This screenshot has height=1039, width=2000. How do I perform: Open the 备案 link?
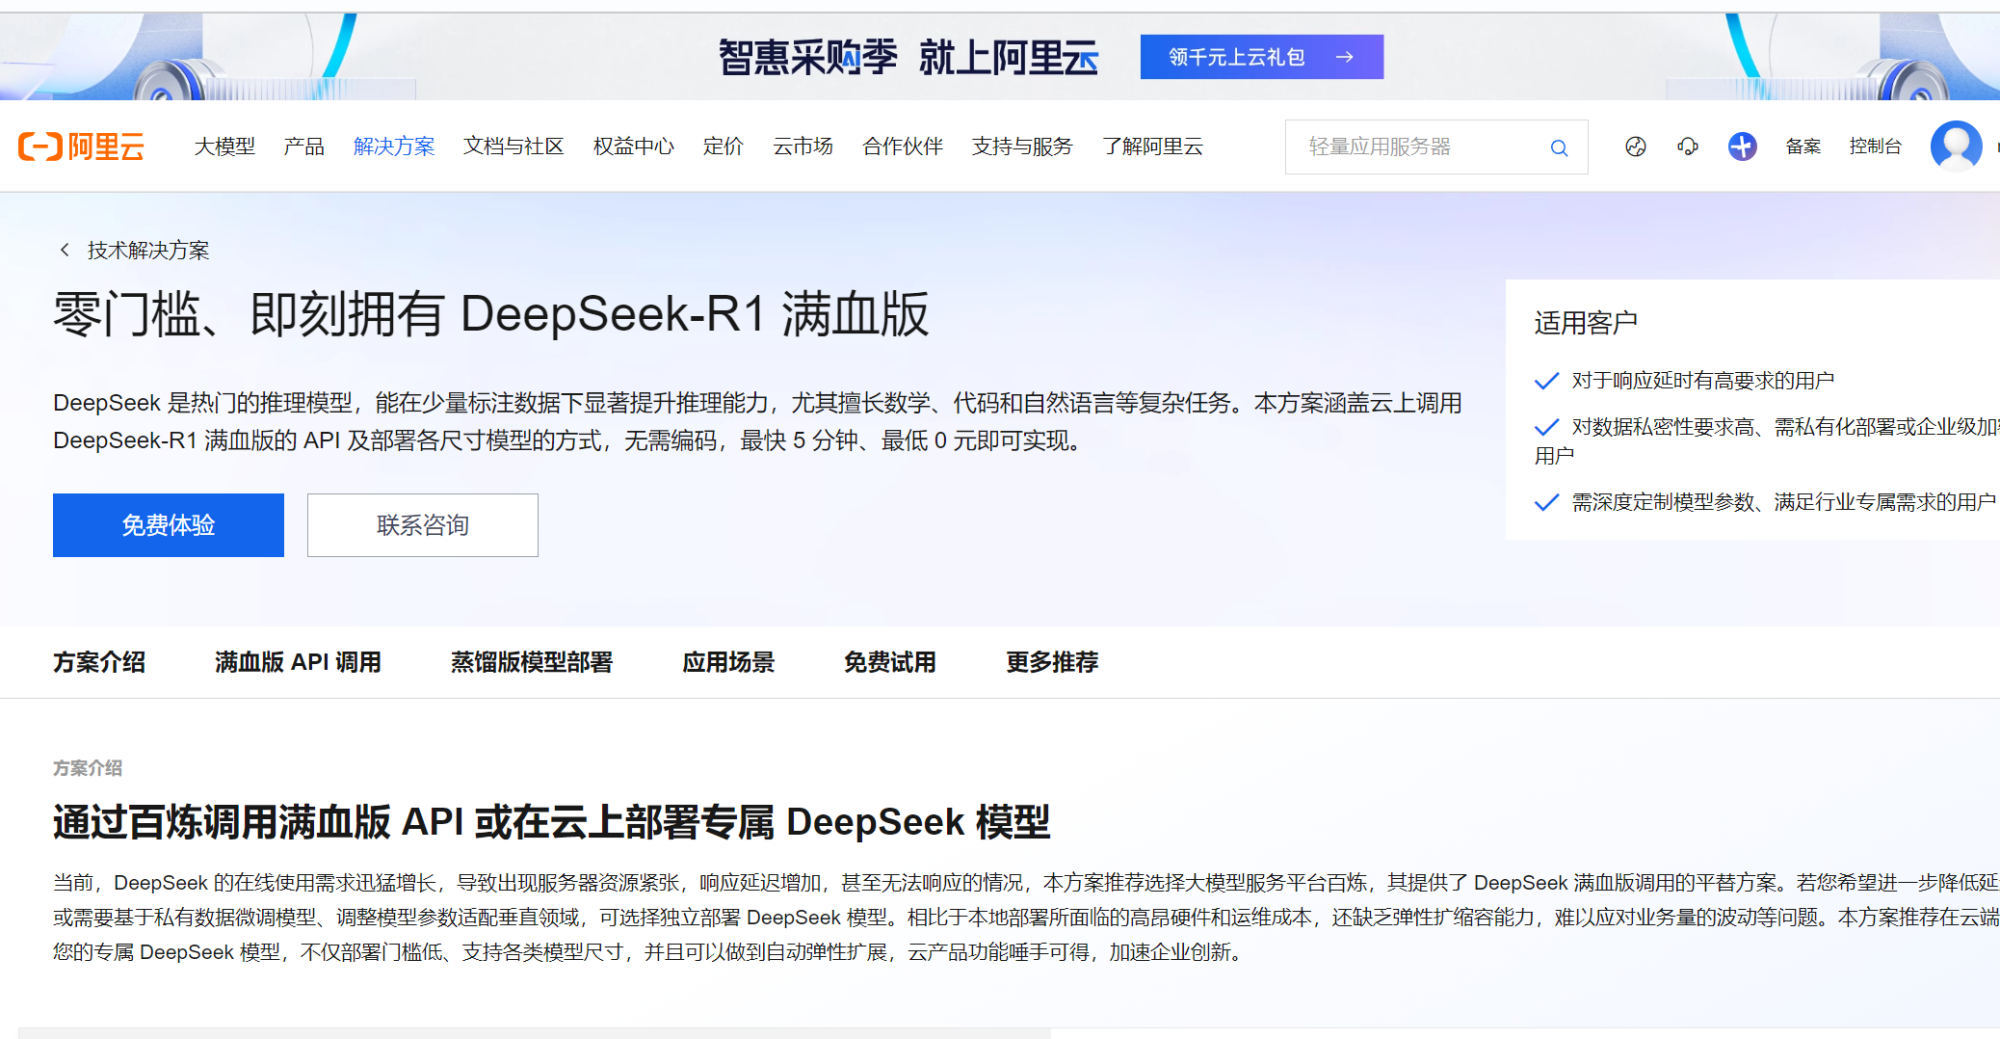point(1803,147)
